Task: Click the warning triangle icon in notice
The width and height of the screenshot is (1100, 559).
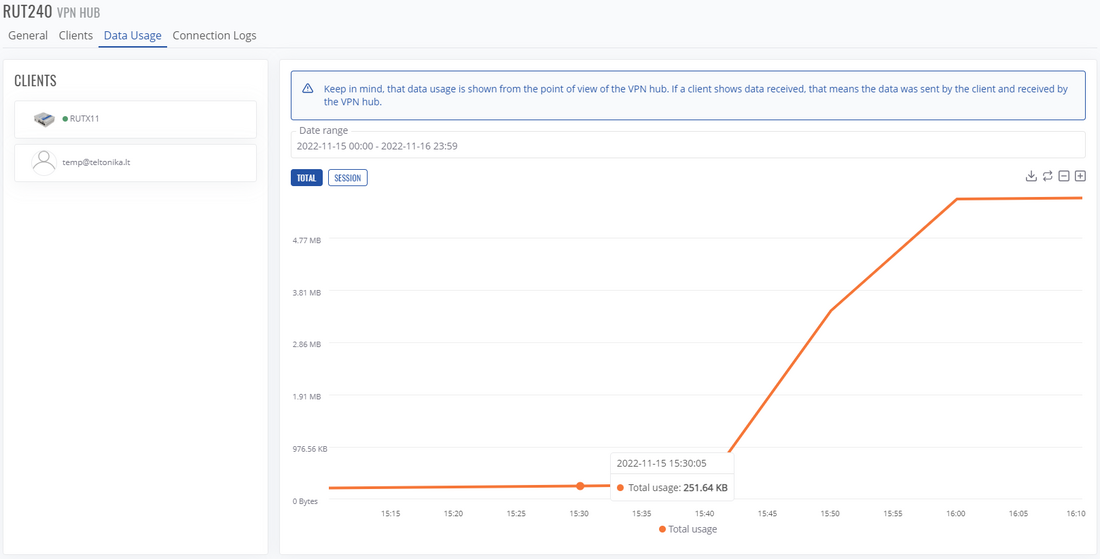Action: click(x=307, y=88)
